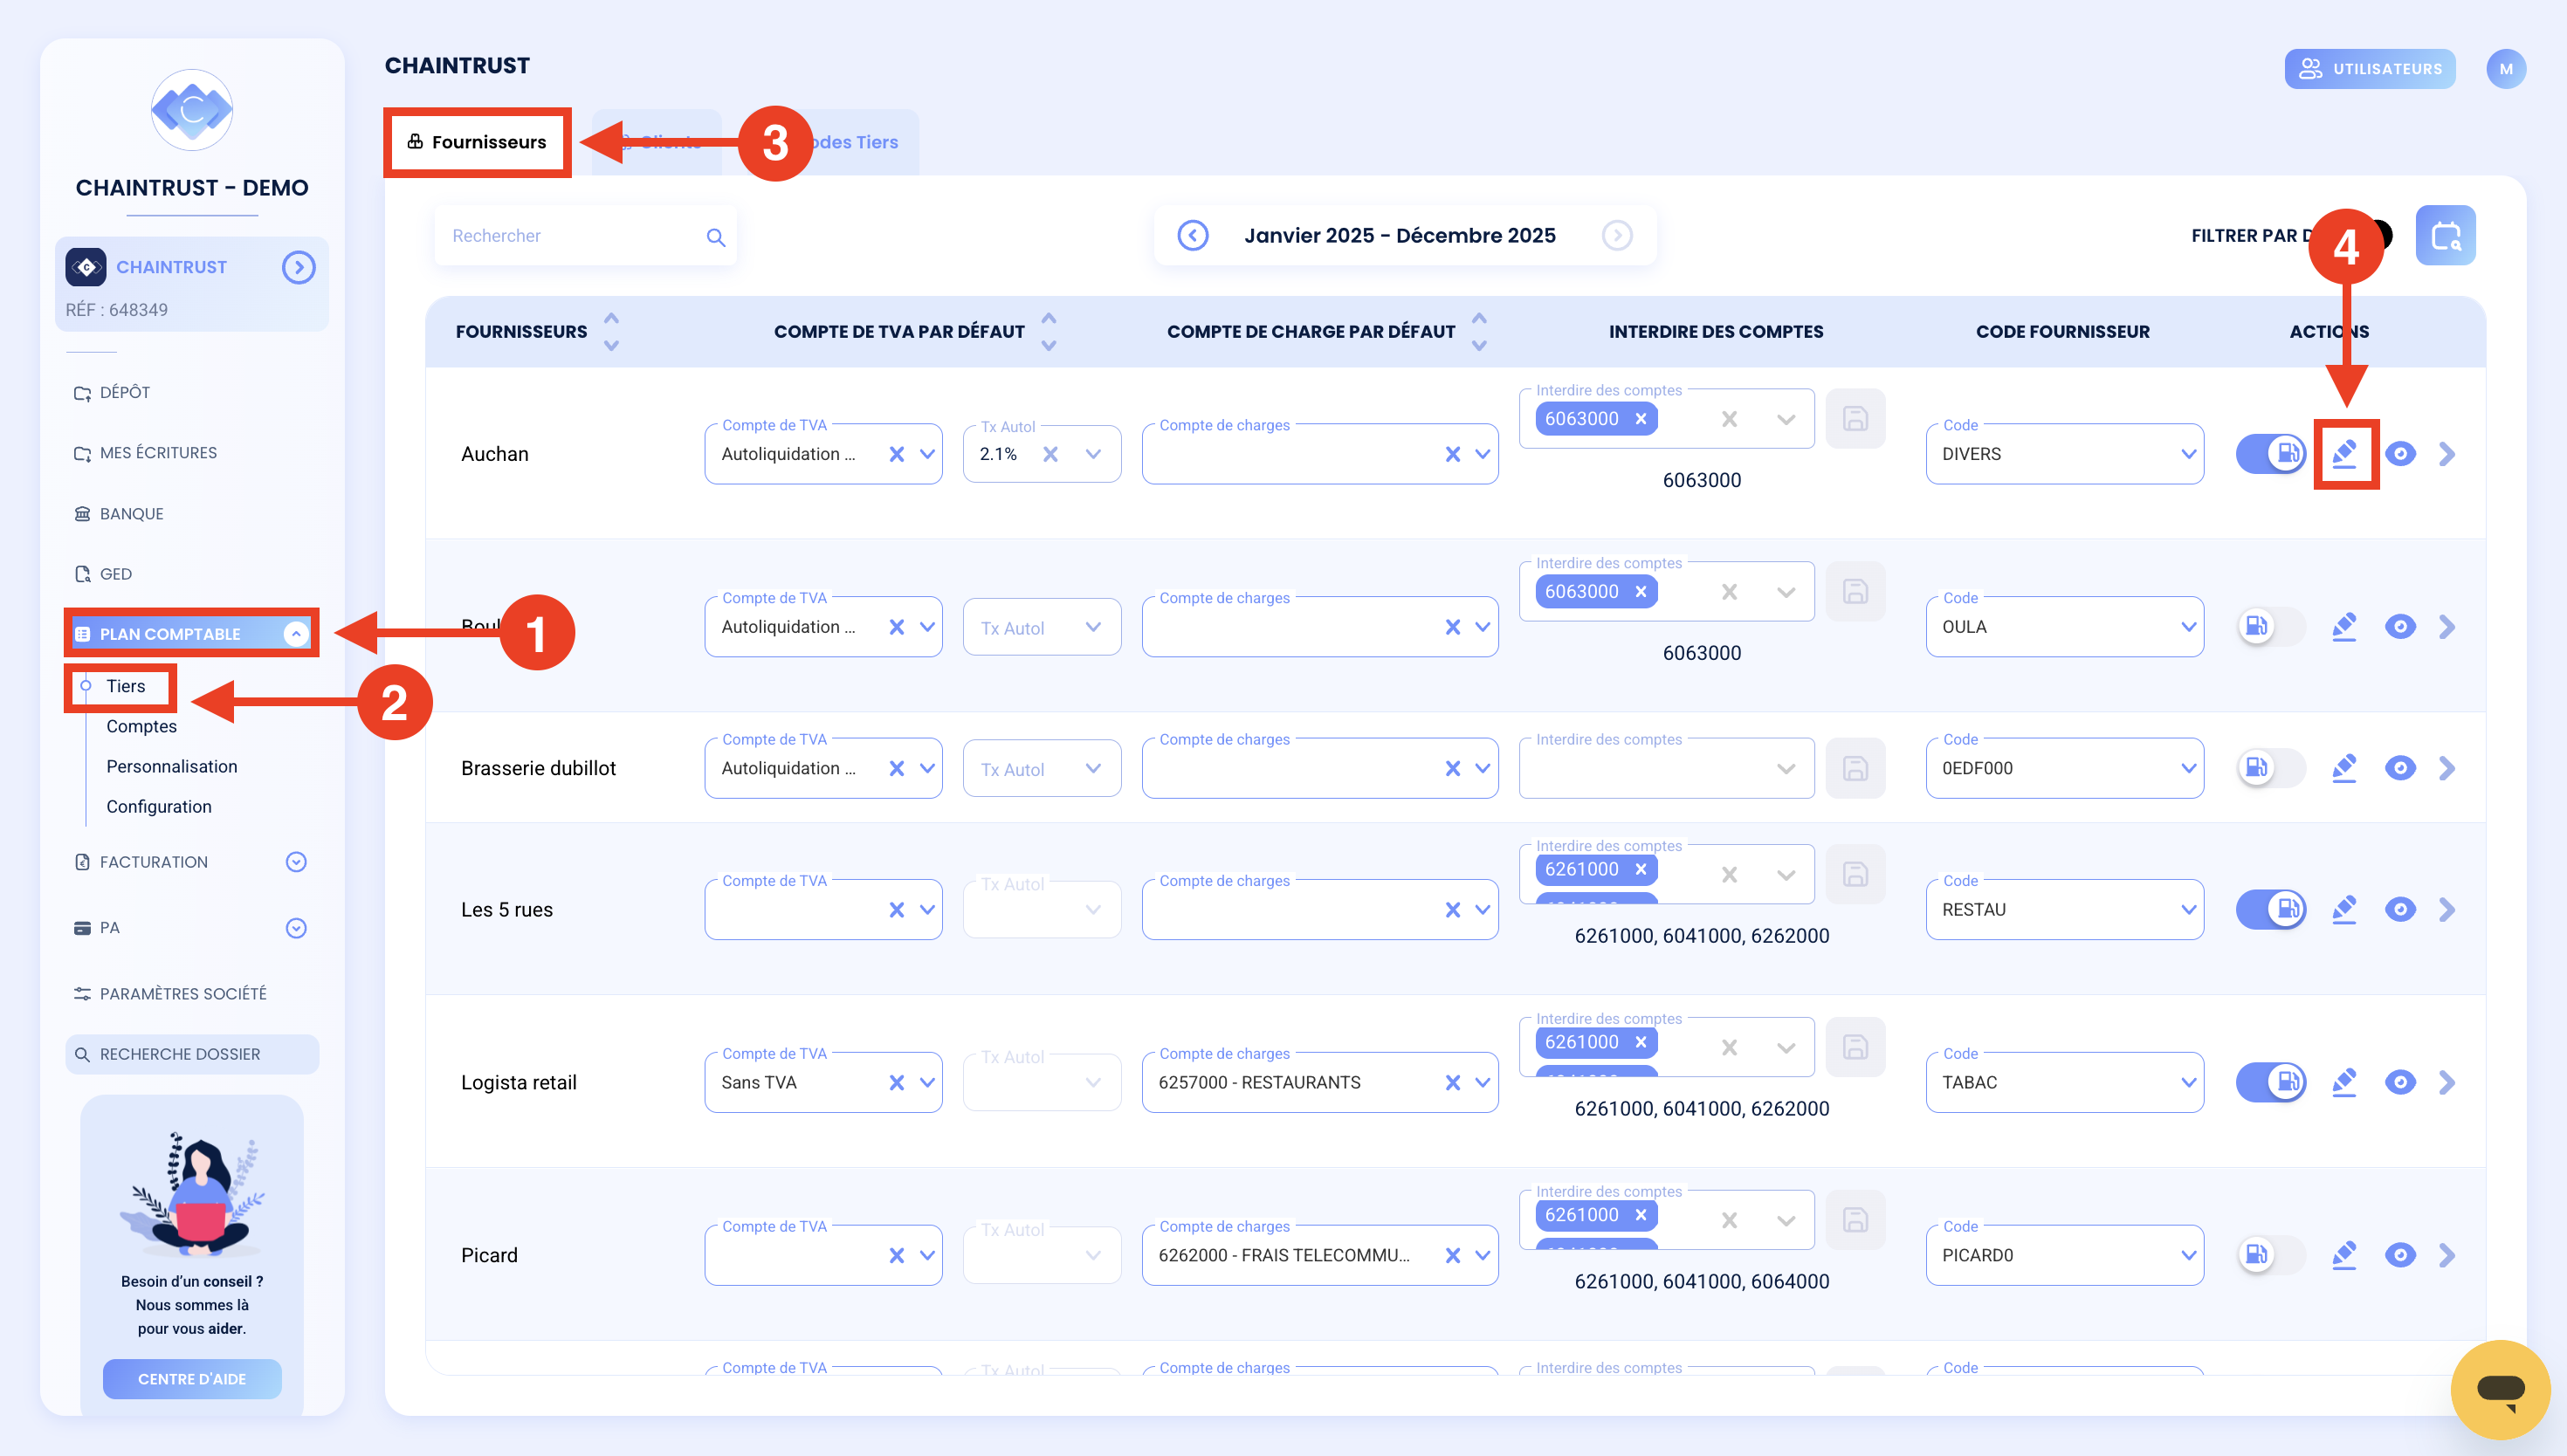
Task: Collapse the Plan Comptable menu
Action: (296, 633)
